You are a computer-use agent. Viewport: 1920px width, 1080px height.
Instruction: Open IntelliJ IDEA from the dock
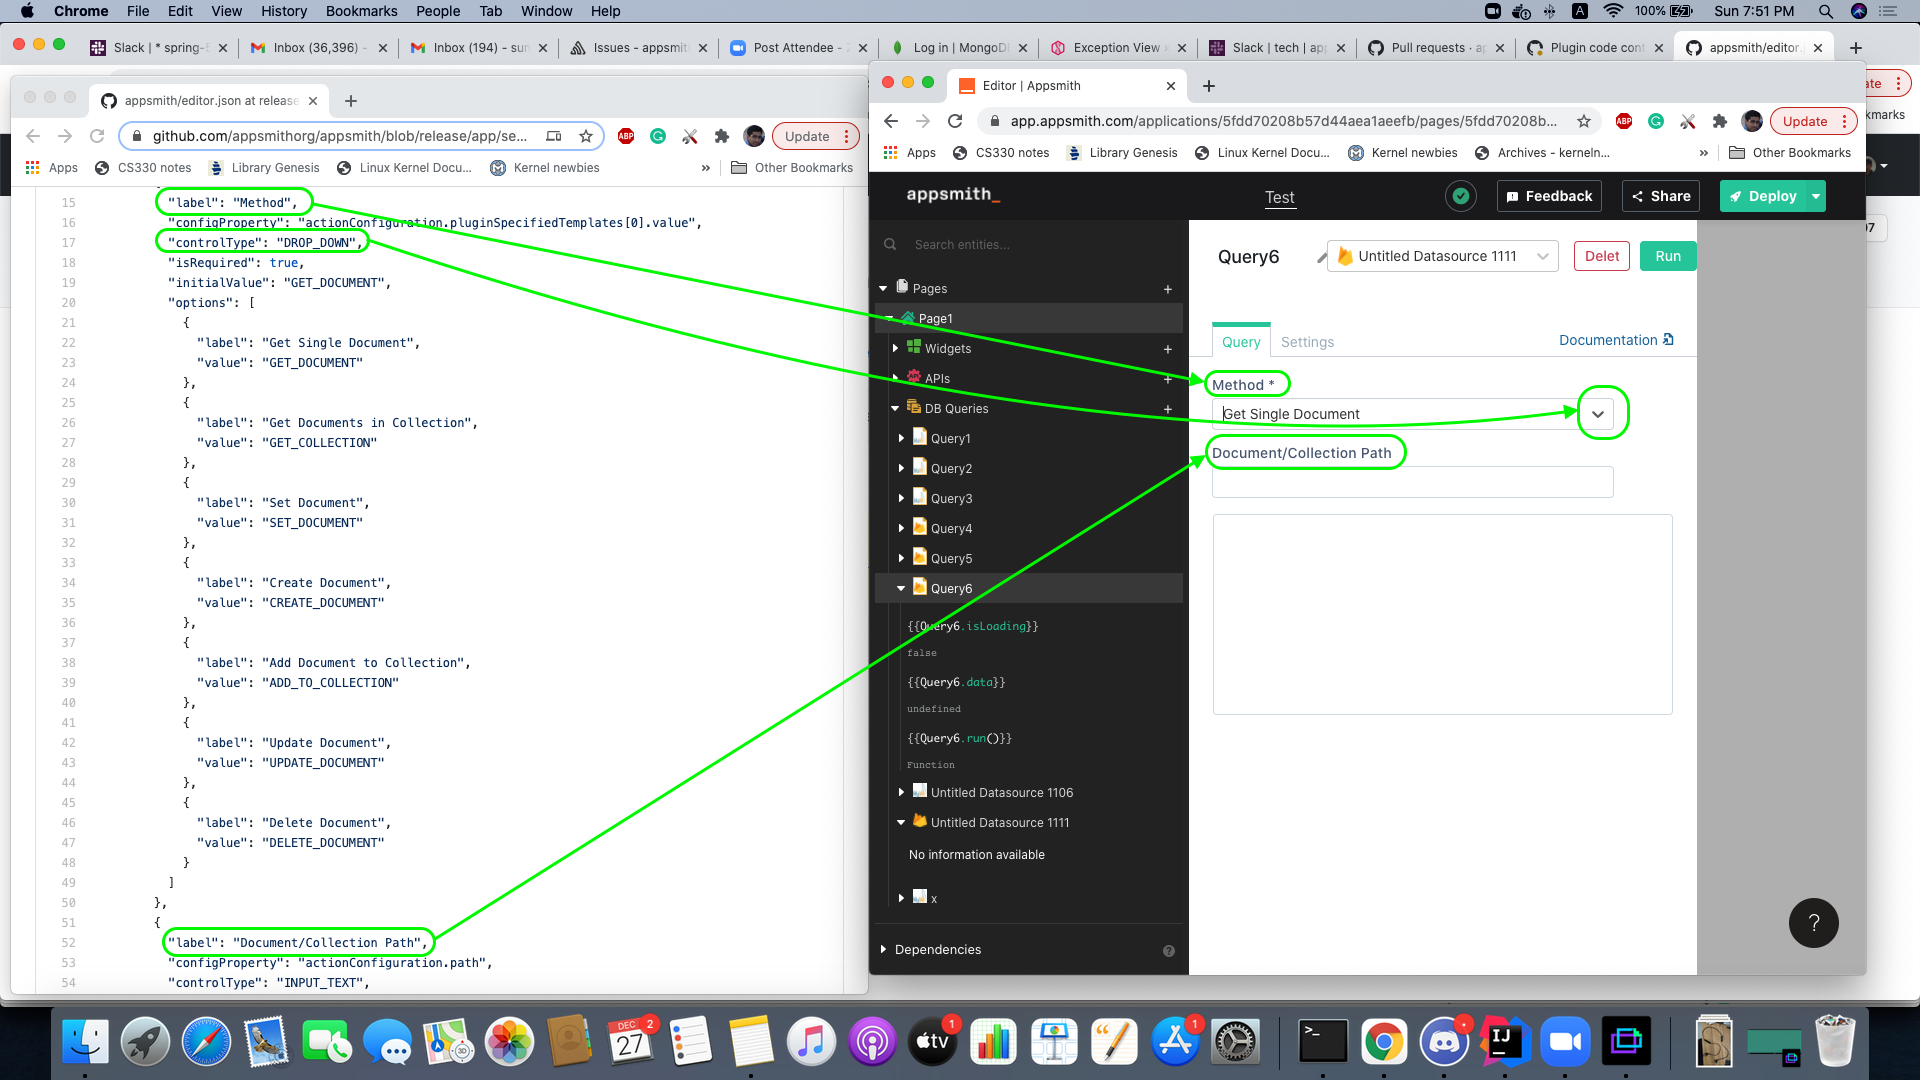(x=1504, y=1043)
